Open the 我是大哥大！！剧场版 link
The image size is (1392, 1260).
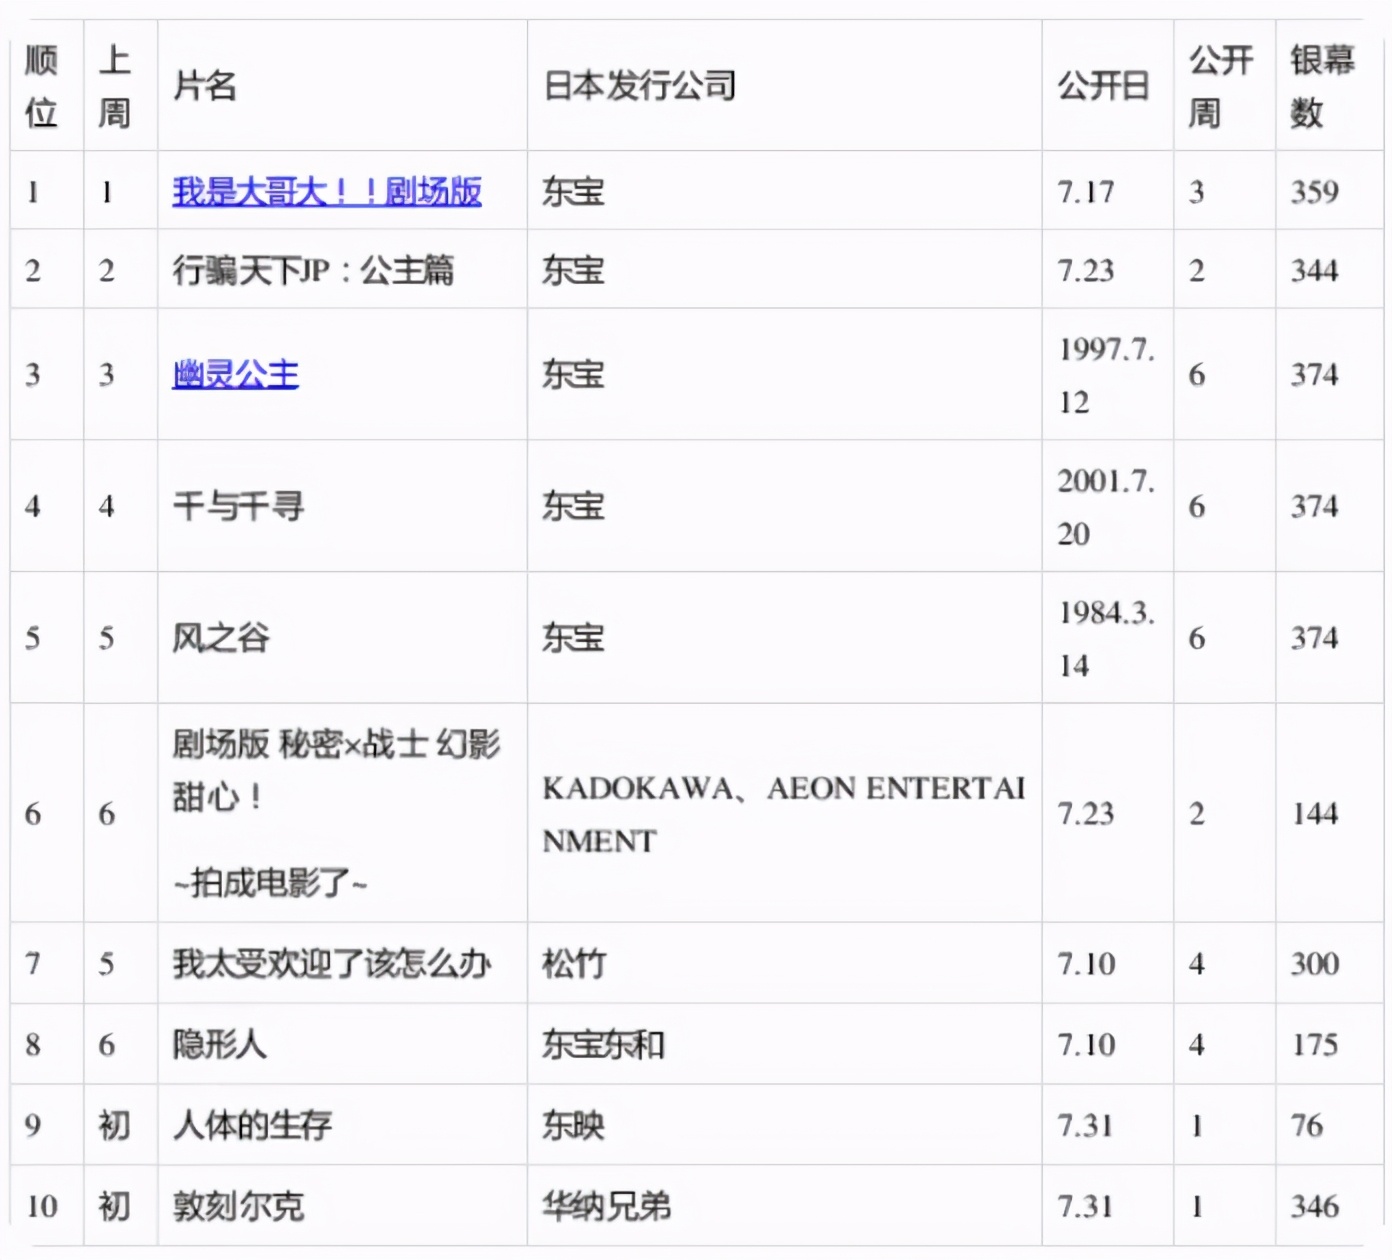pyautogui.click(x=327, y=191)
